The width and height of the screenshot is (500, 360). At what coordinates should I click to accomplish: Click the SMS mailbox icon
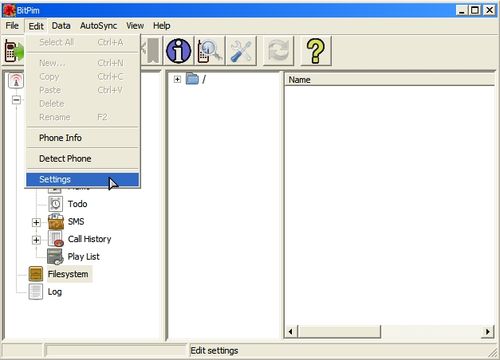(56, 221)
